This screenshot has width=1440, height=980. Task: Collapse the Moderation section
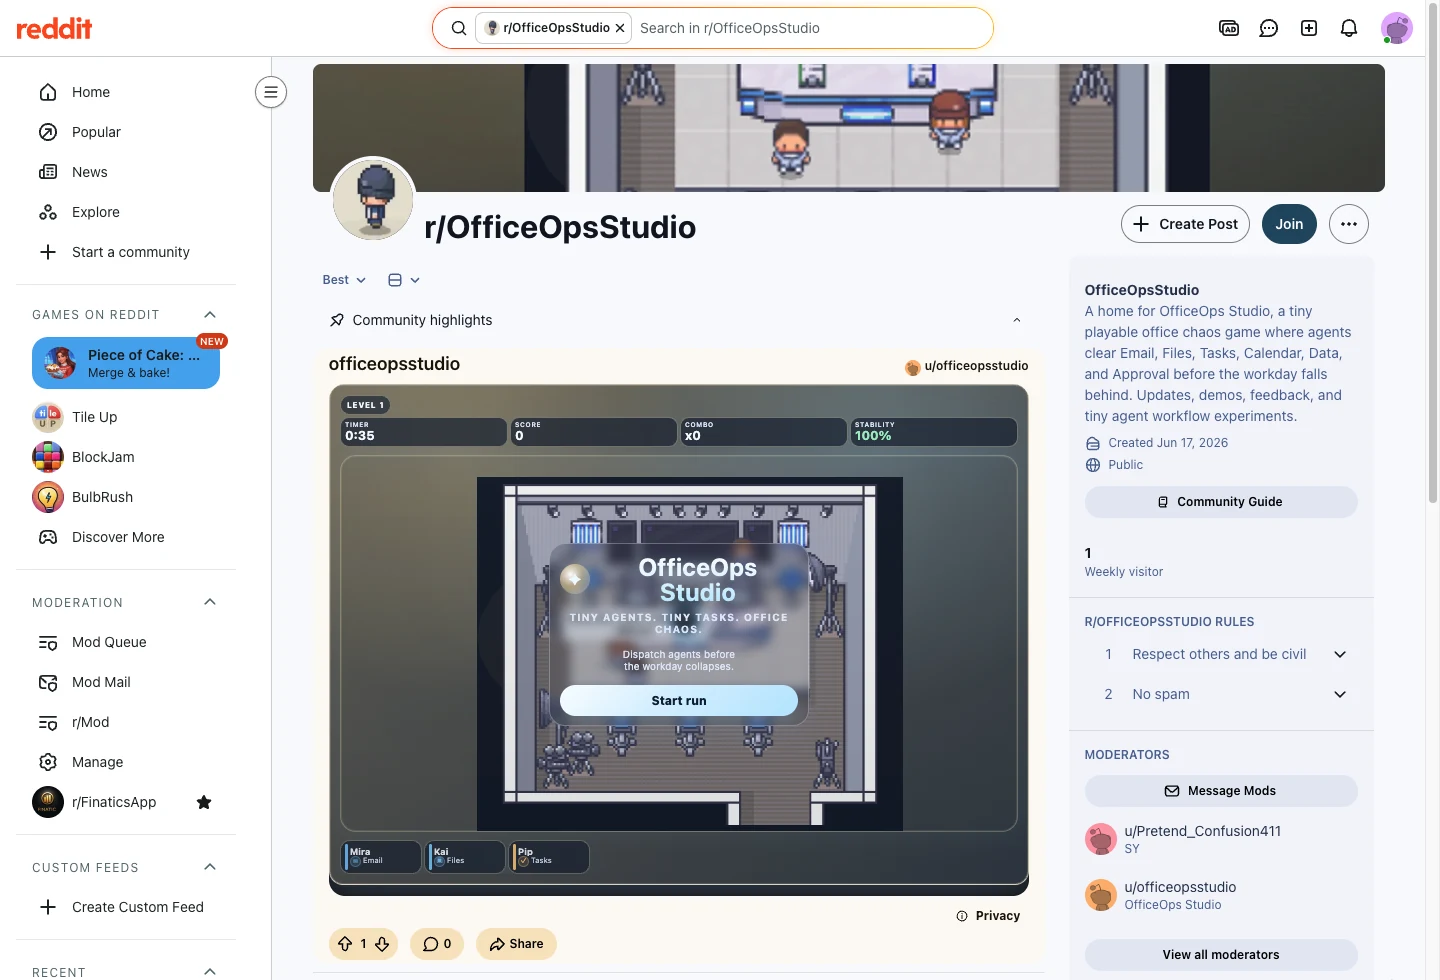210,602
